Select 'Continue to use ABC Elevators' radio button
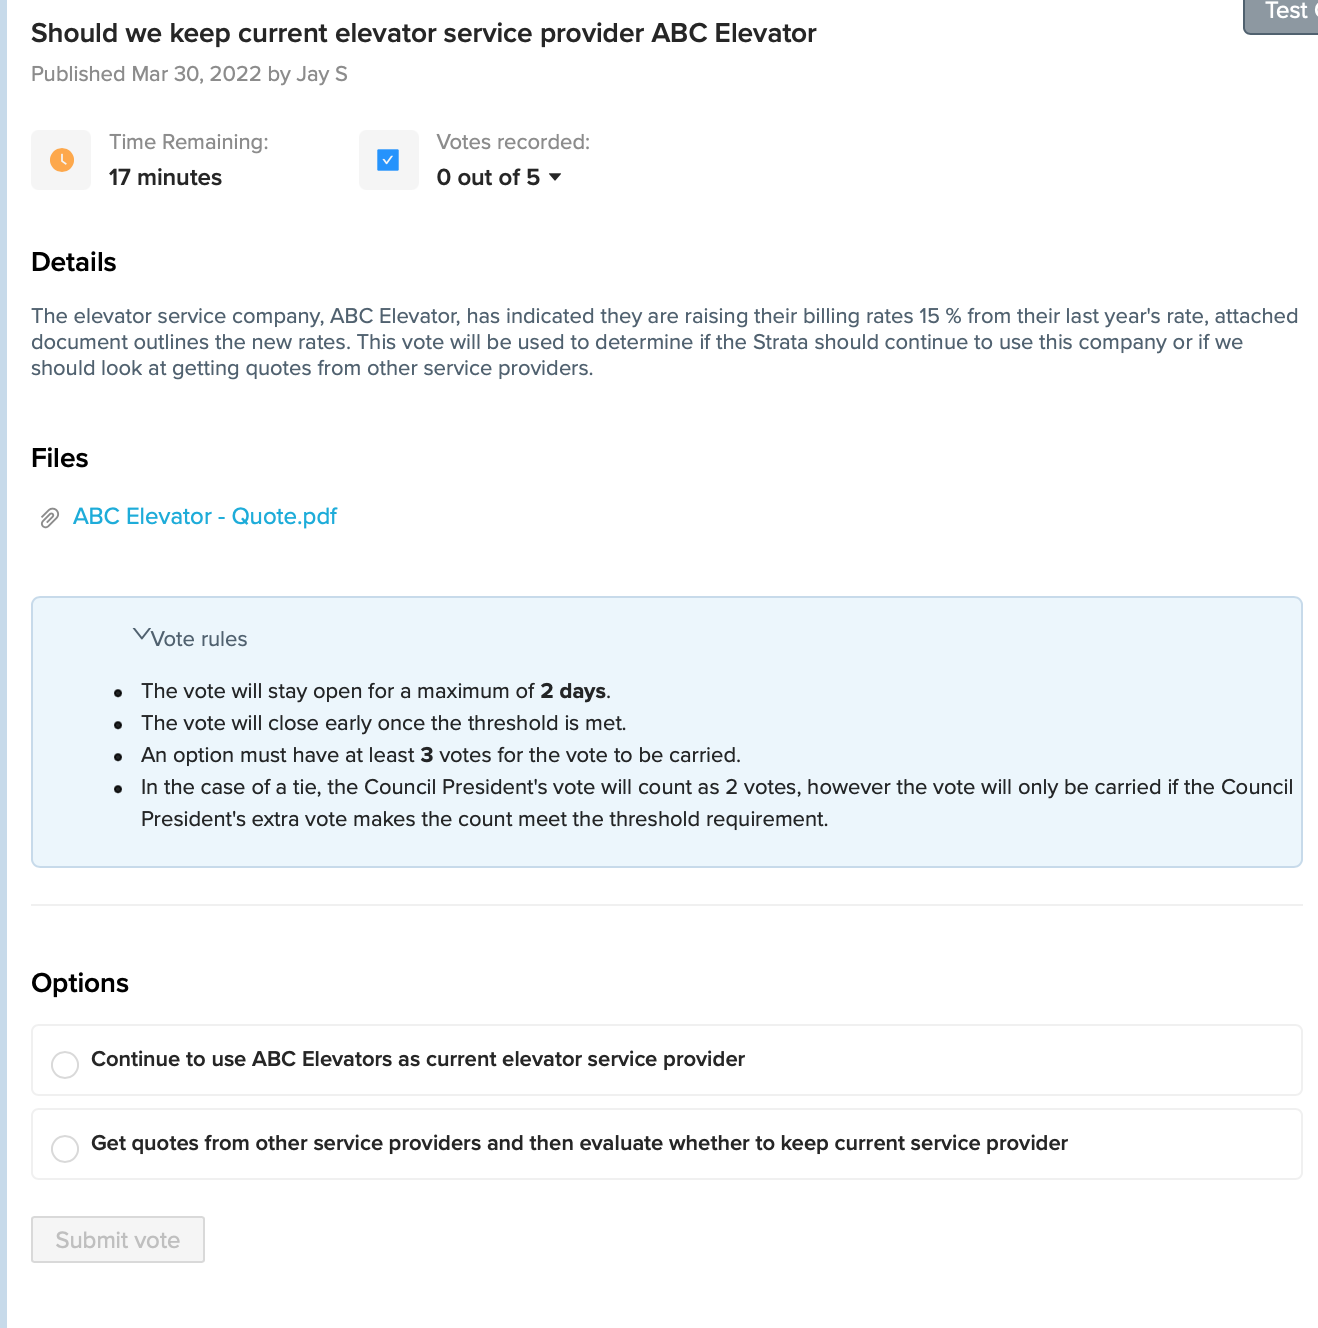 [65, 1065]
